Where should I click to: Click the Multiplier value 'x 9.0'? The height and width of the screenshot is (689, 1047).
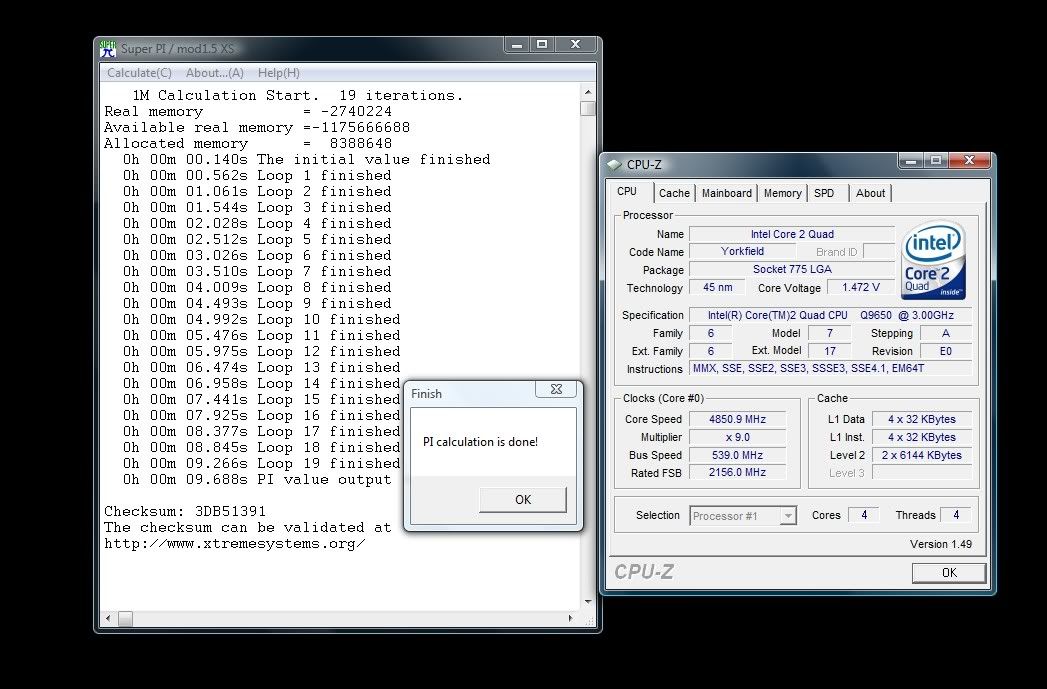[737, 437]
